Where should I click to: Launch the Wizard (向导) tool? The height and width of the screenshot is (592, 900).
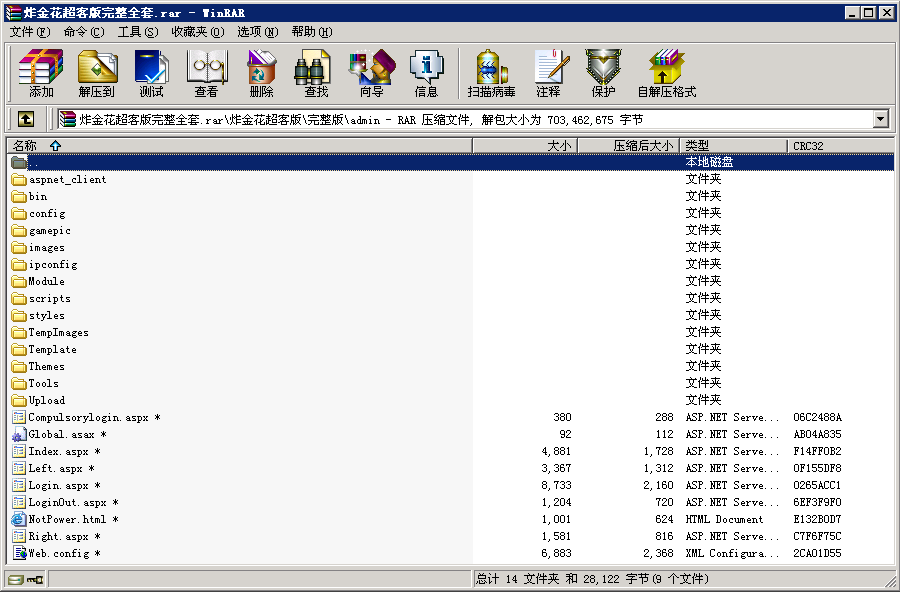point(371,74)
